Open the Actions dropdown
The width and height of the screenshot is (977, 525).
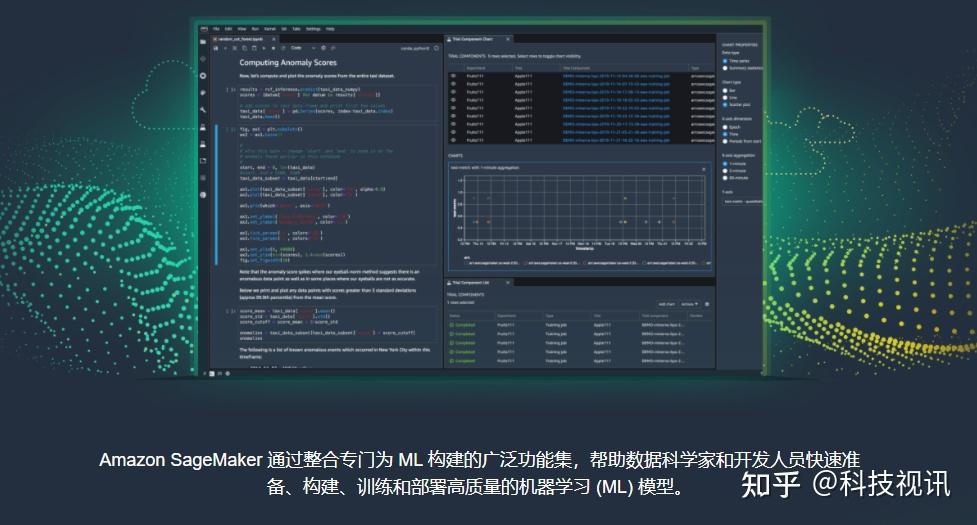click(x=689, y=304)
